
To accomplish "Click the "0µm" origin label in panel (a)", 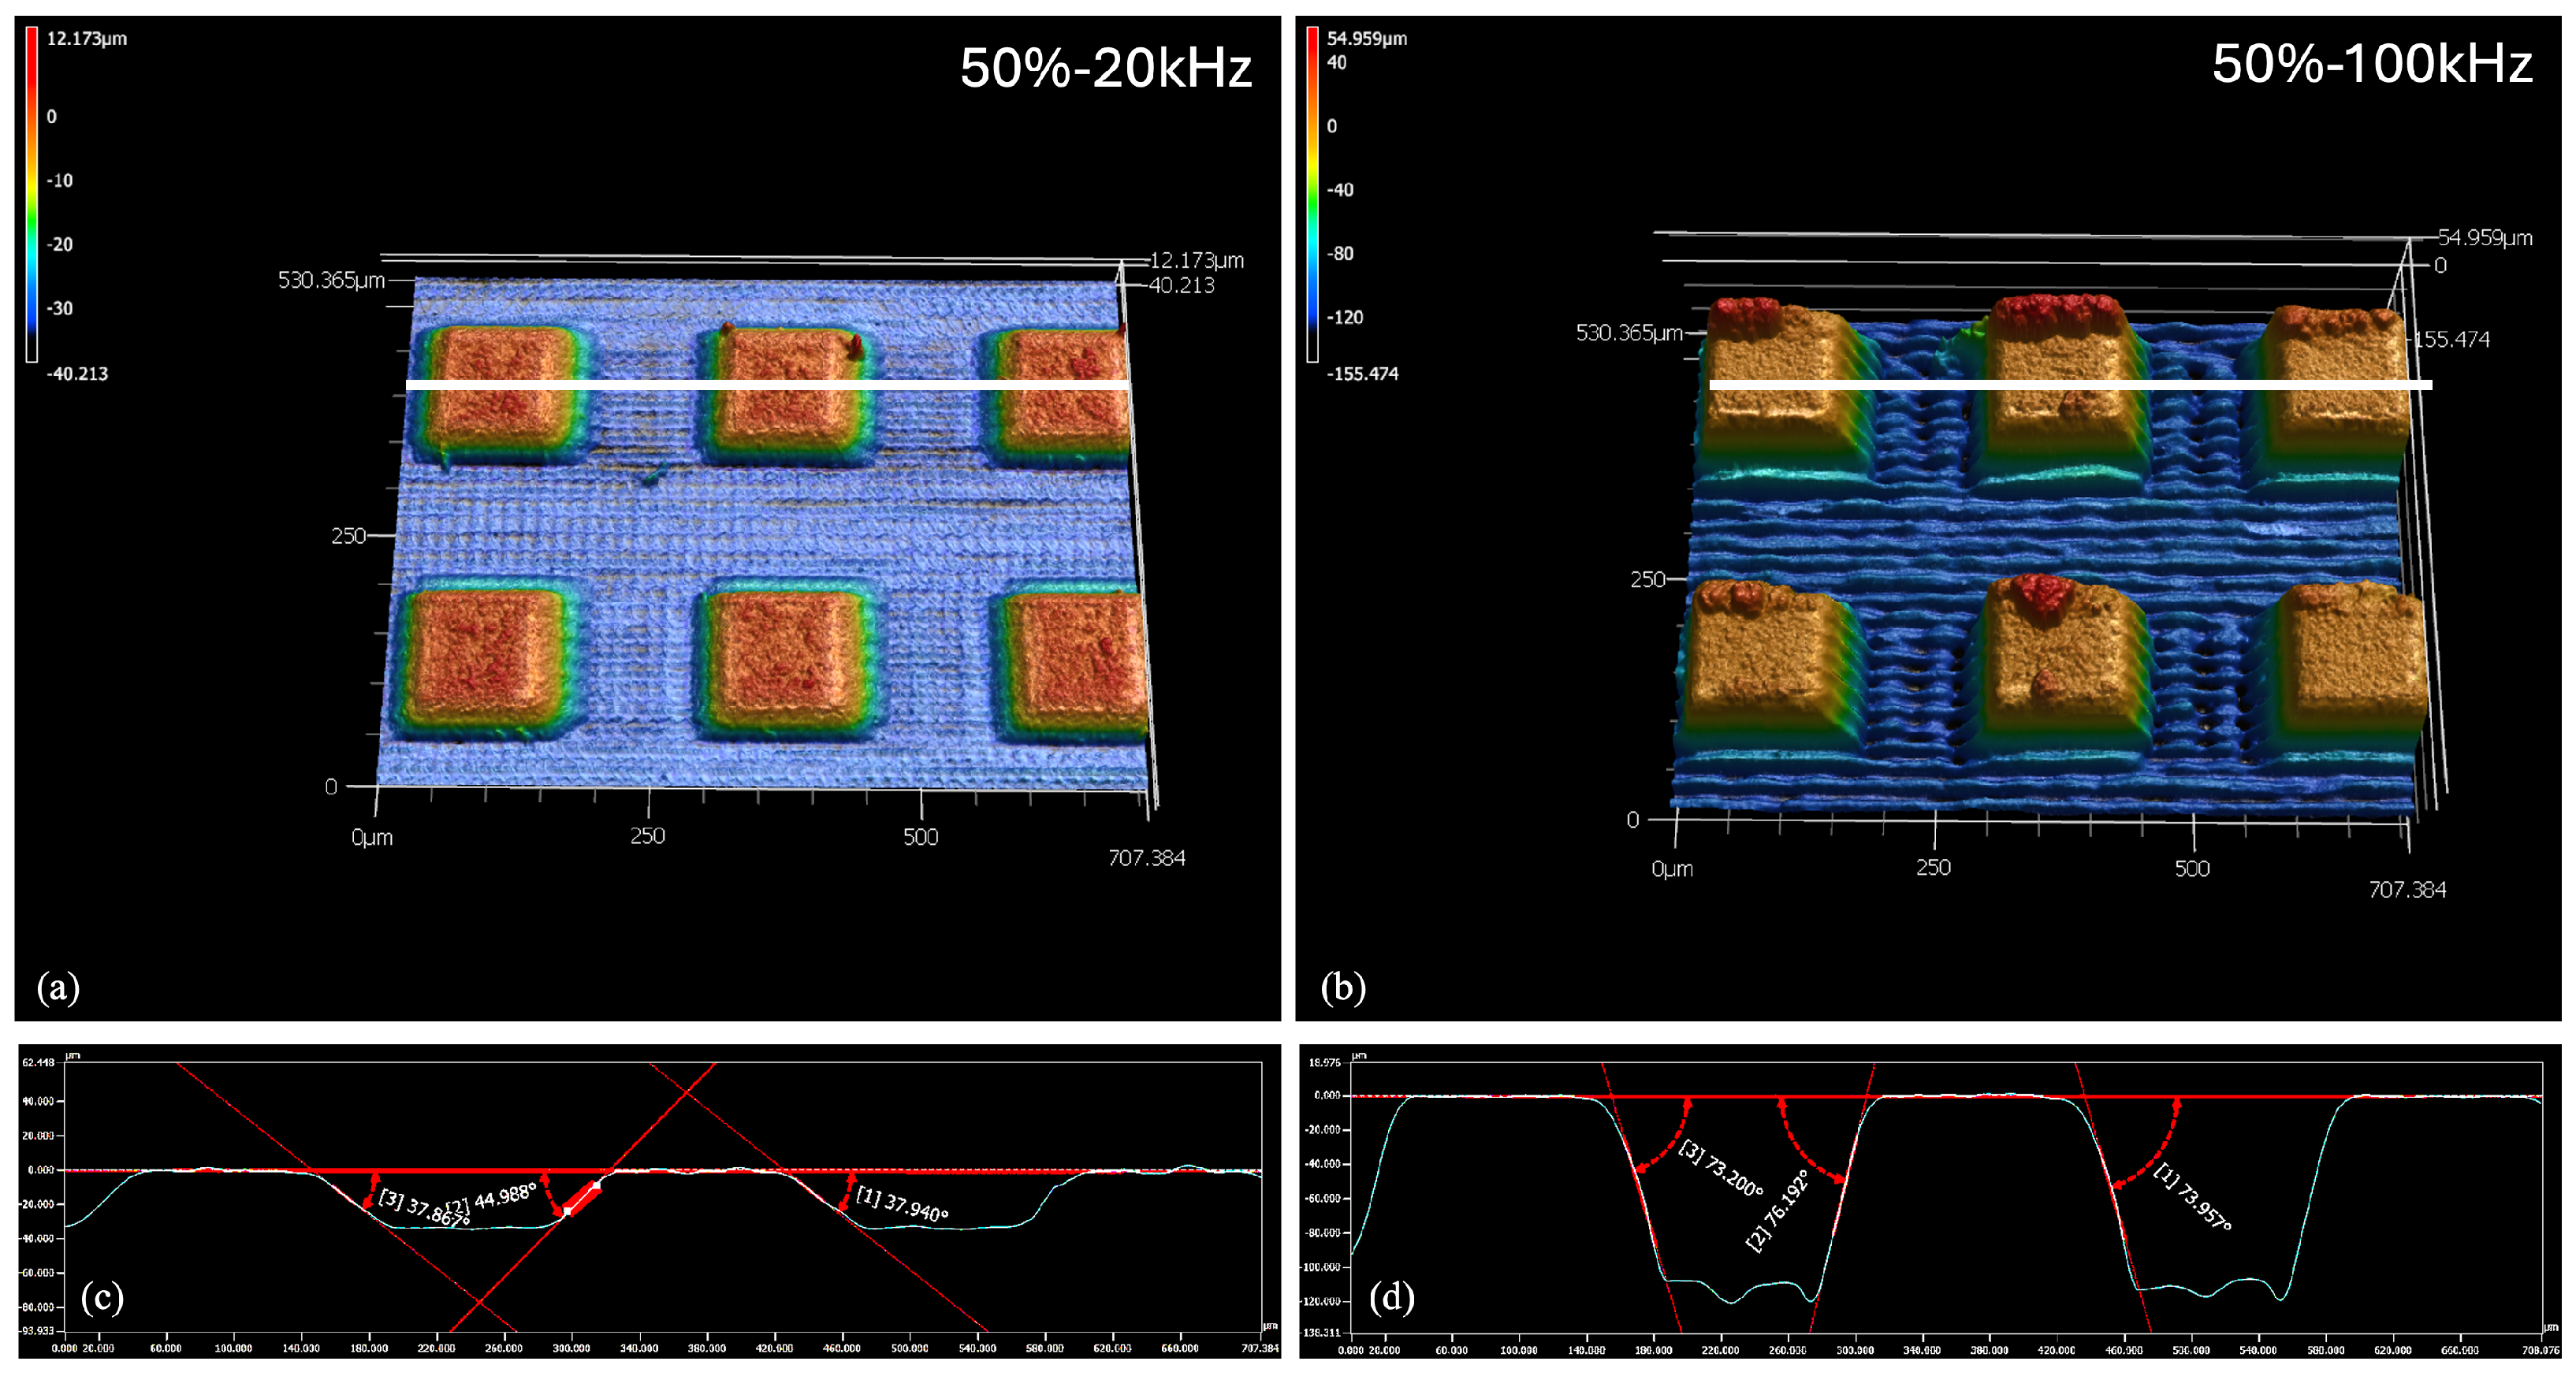I will coord(372,837).
